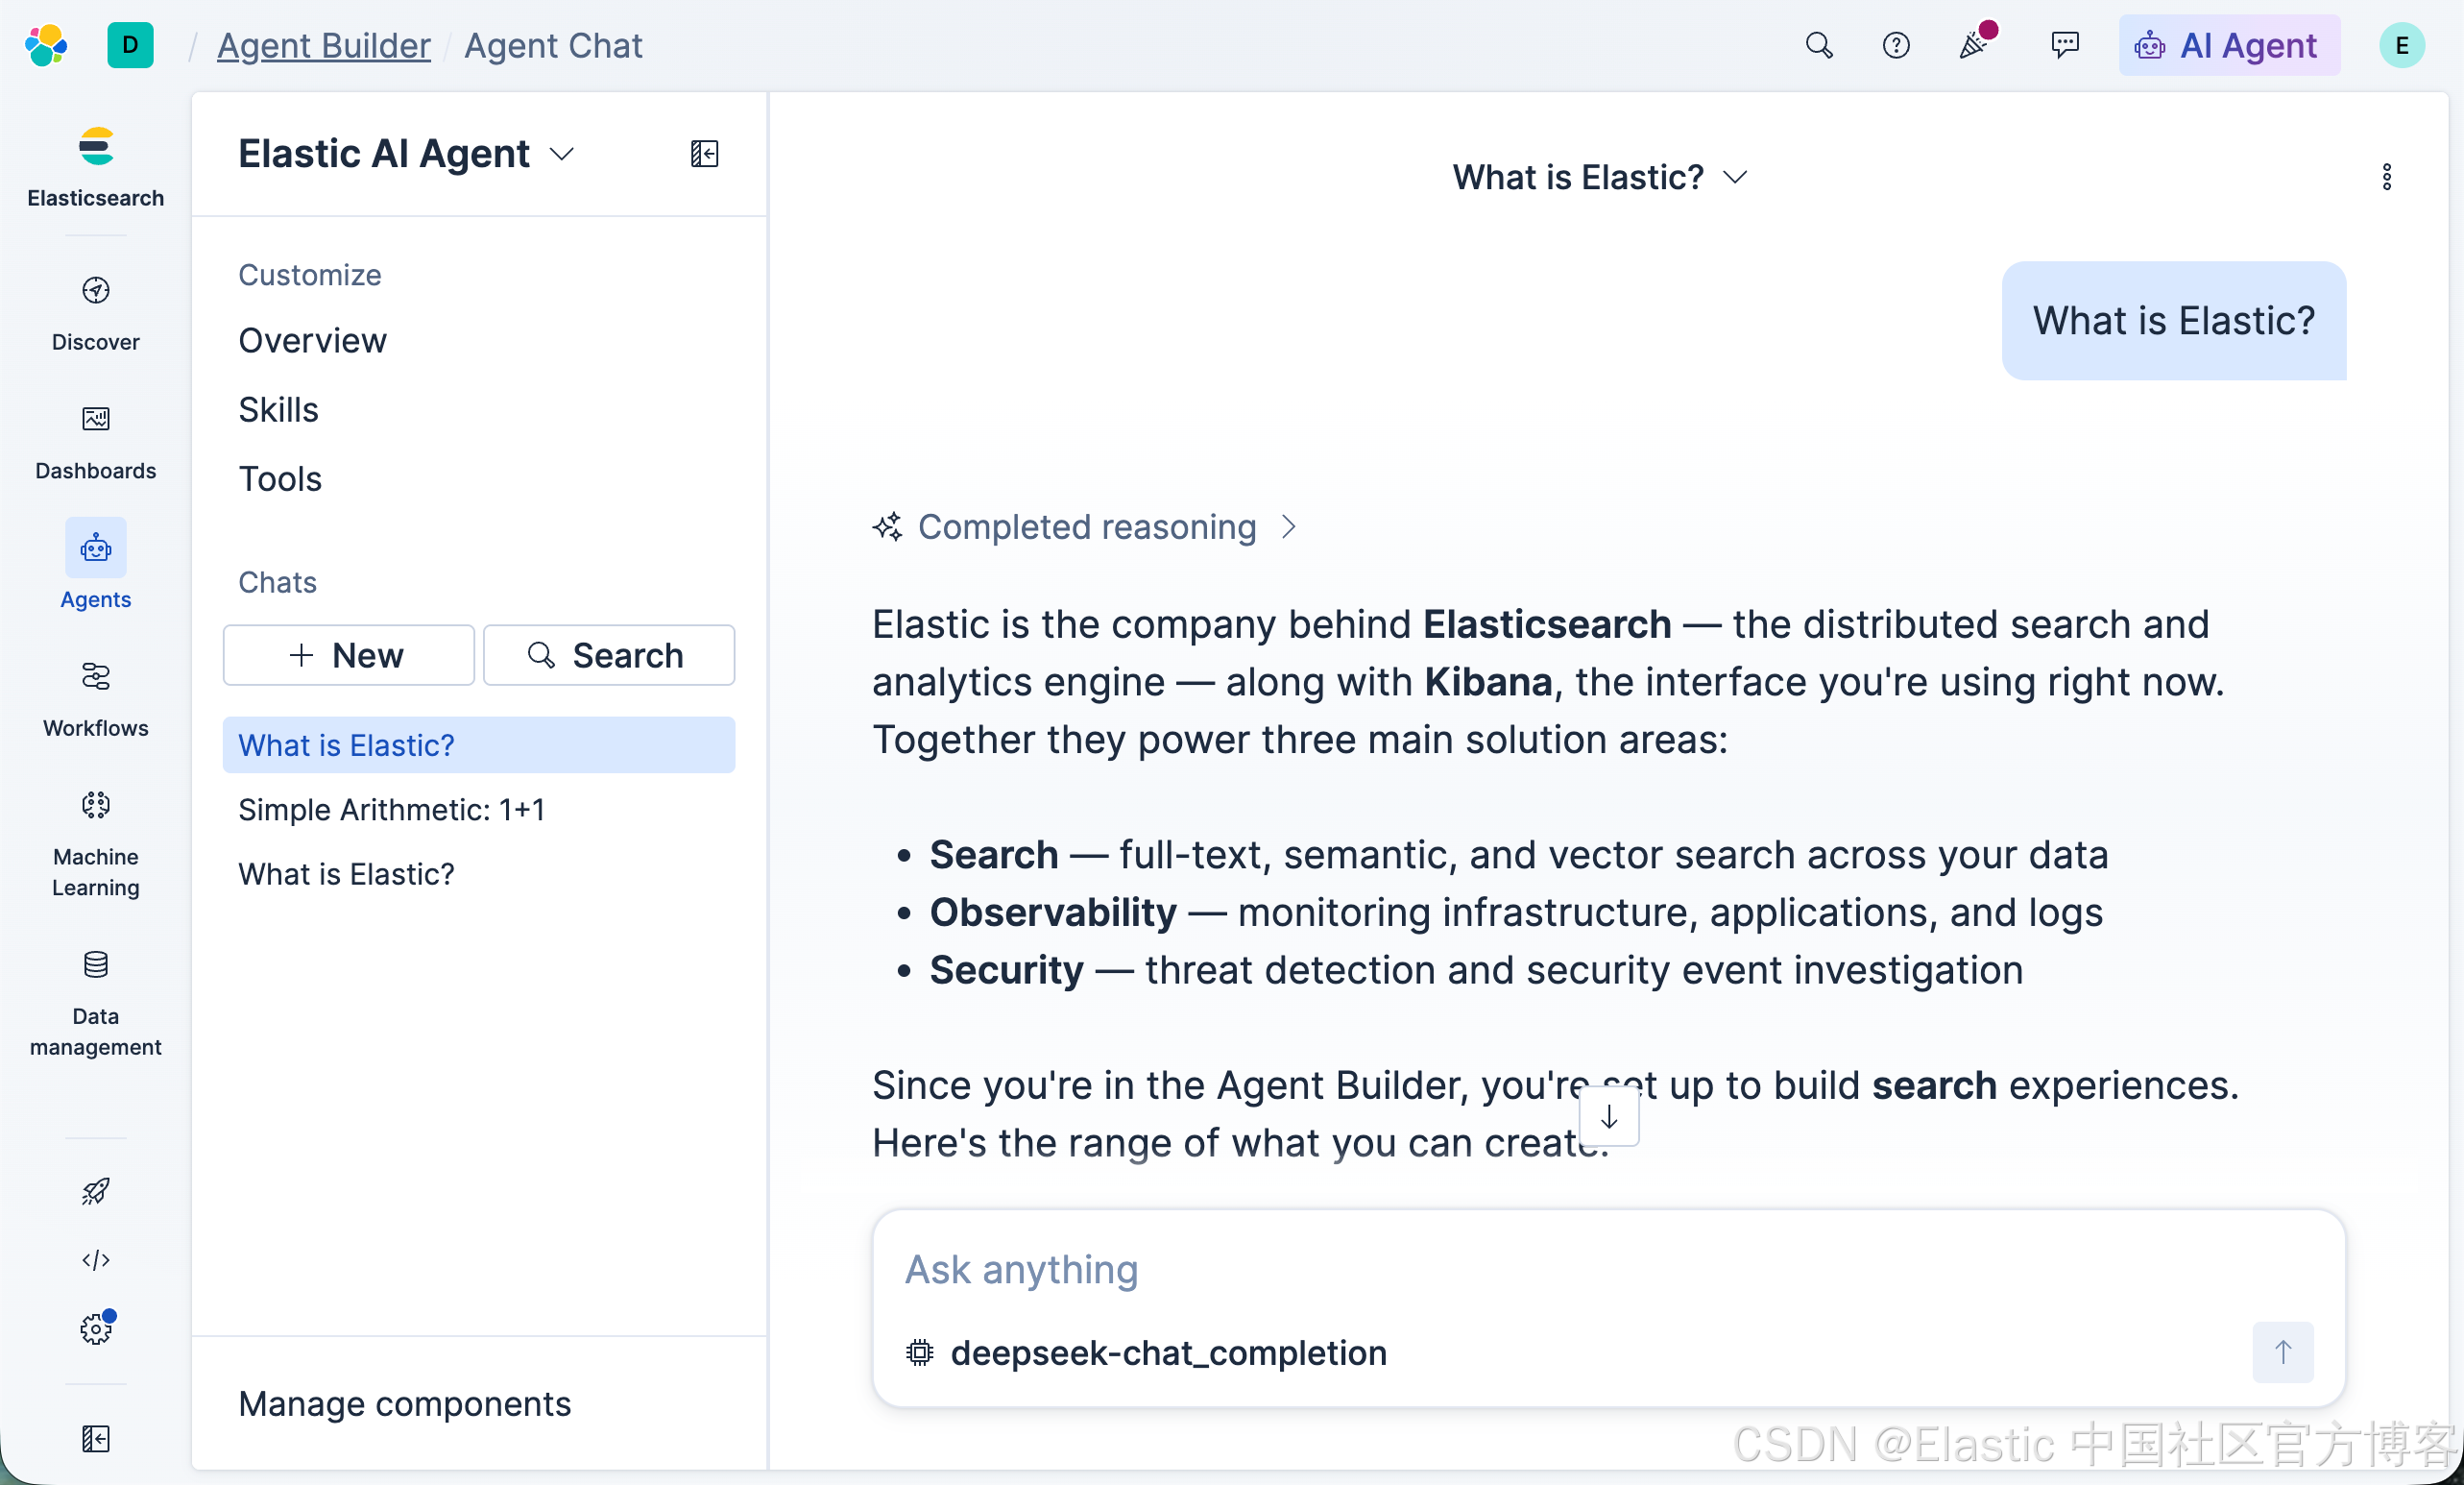2464x1485 pixels.
Task: Open the Elastic logo home icon
Action: (46, 45)
